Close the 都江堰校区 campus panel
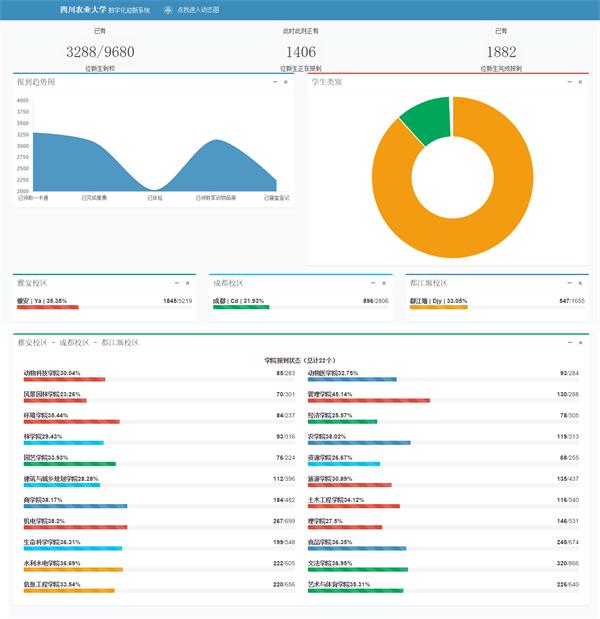Image resolution: width=600 pixels, height=619 pixels. click(580, 283)
